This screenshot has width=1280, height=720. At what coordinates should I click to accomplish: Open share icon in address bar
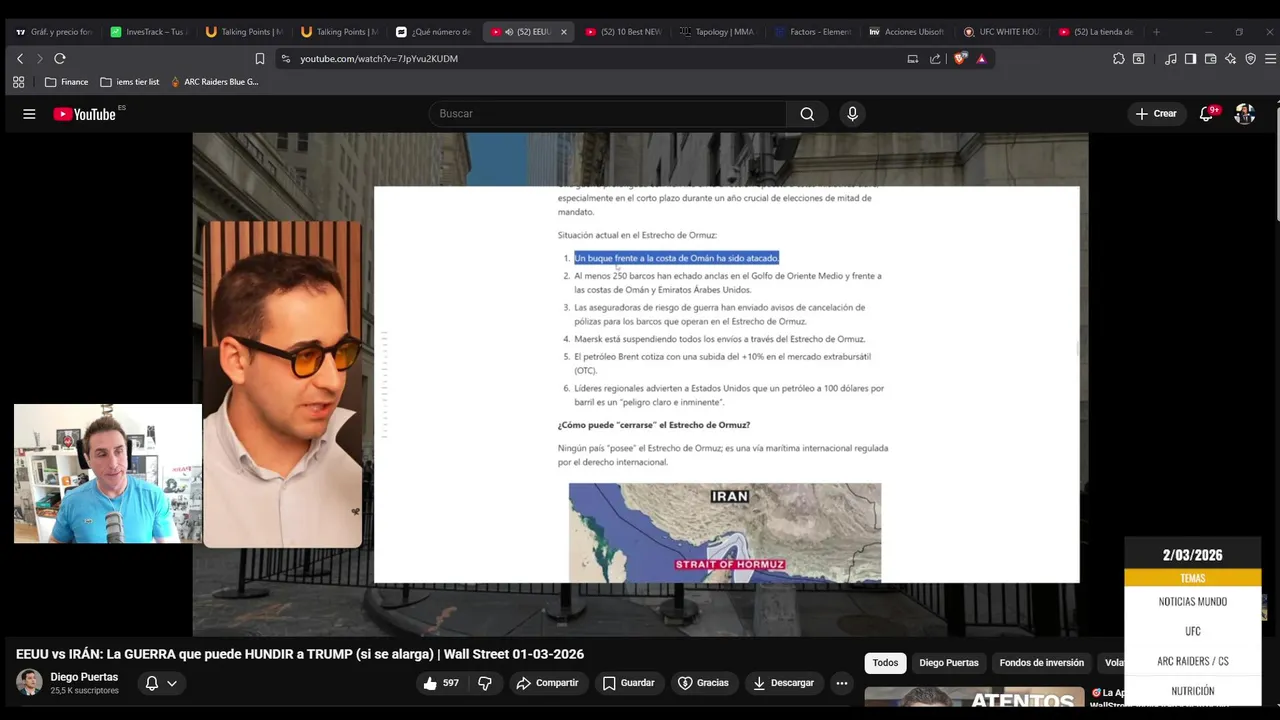point(935,59)
